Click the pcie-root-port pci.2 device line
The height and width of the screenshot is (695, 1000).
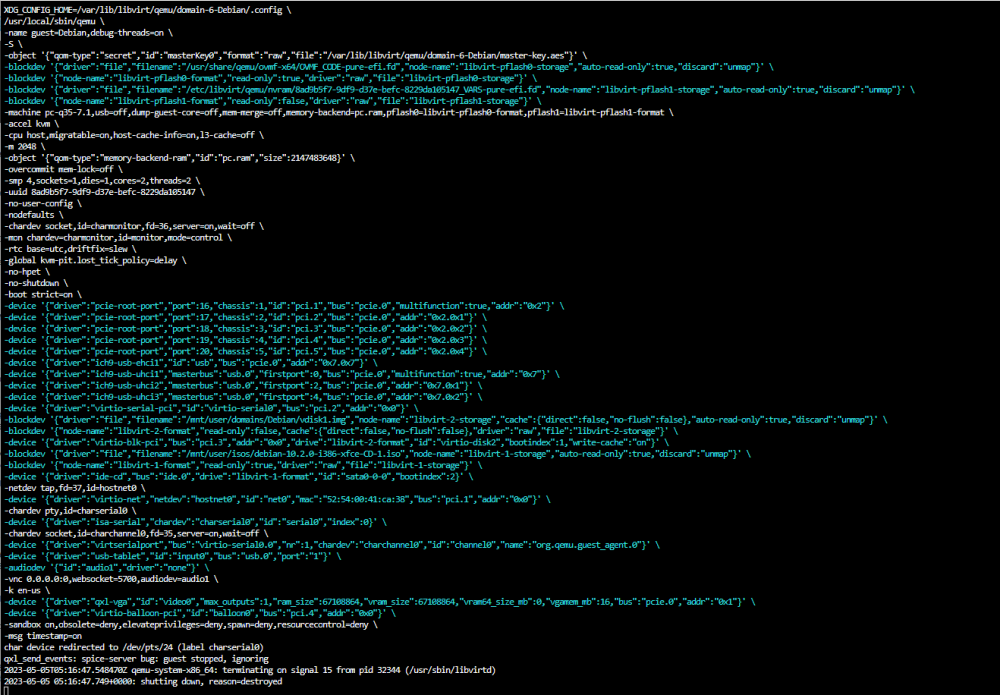click(246, 318)
